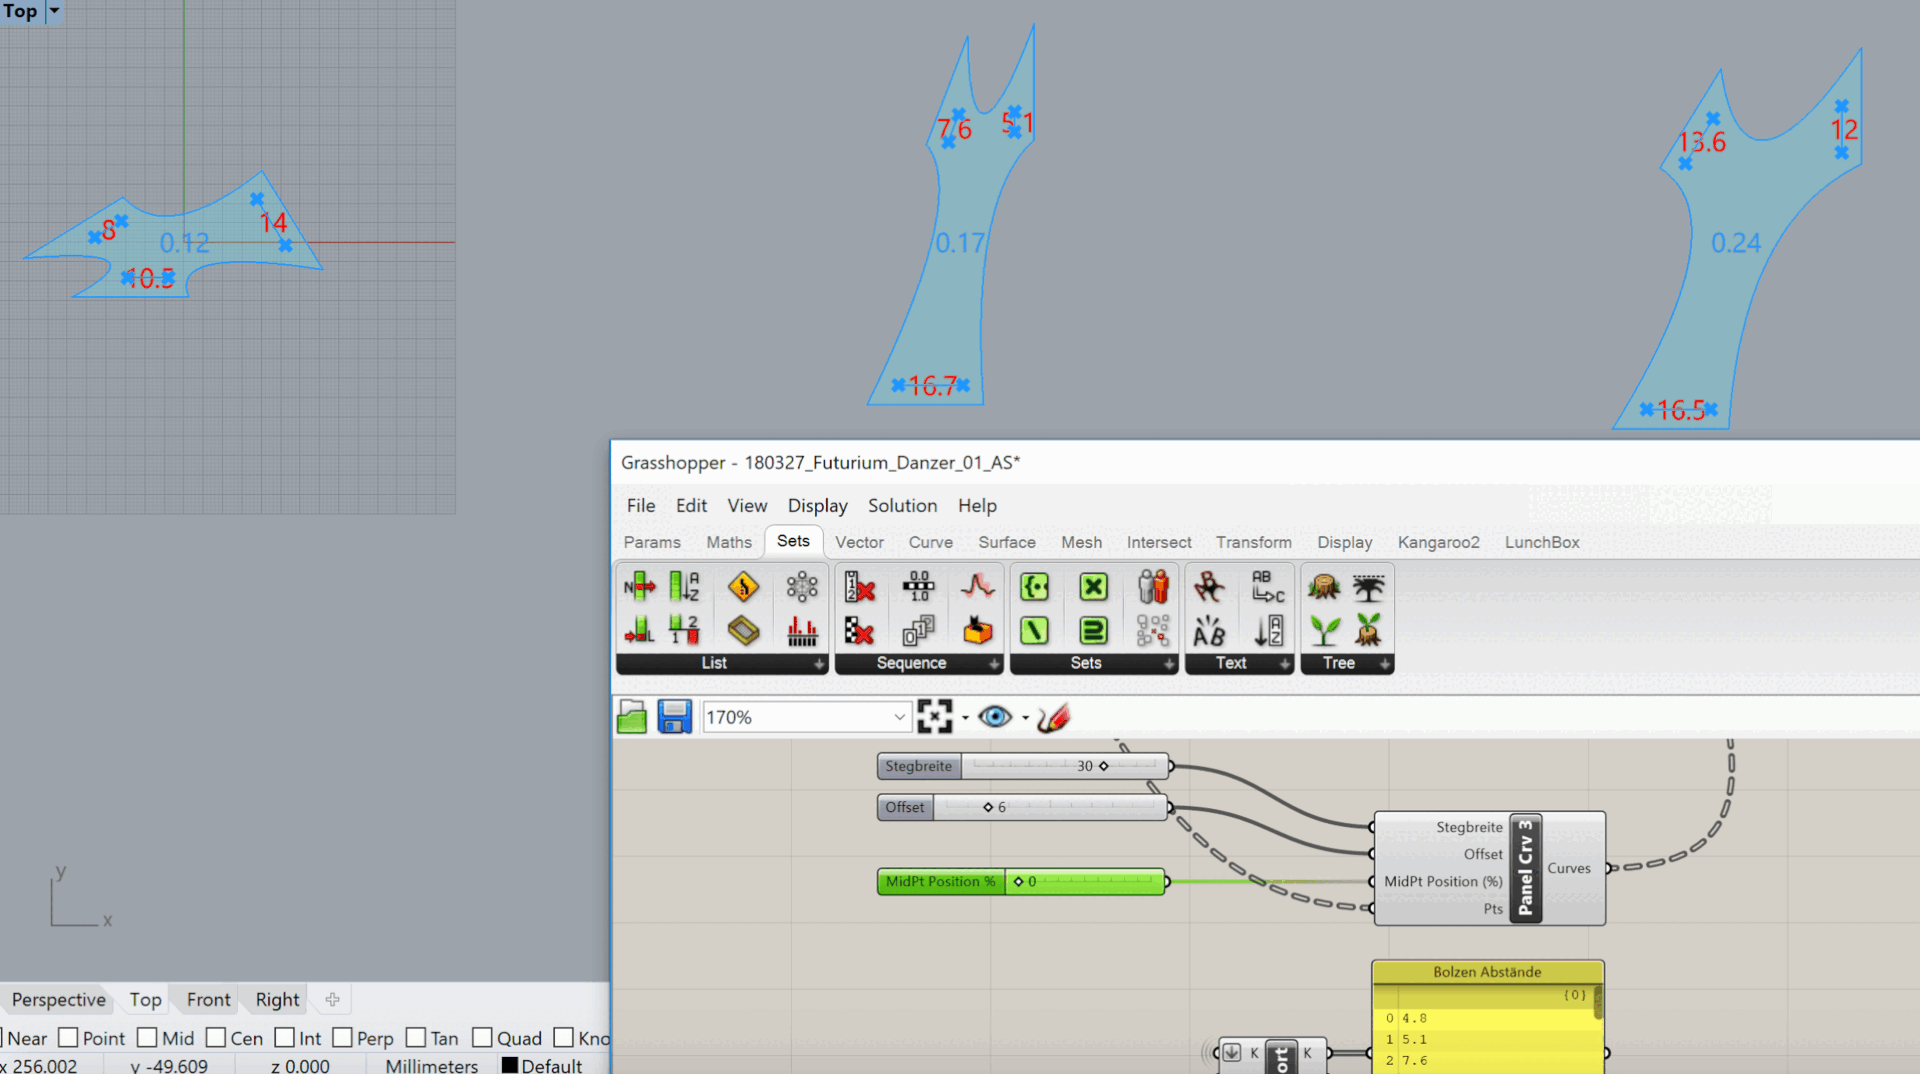
Task: Click the Sort Text icon
Action: [1268, 631]
